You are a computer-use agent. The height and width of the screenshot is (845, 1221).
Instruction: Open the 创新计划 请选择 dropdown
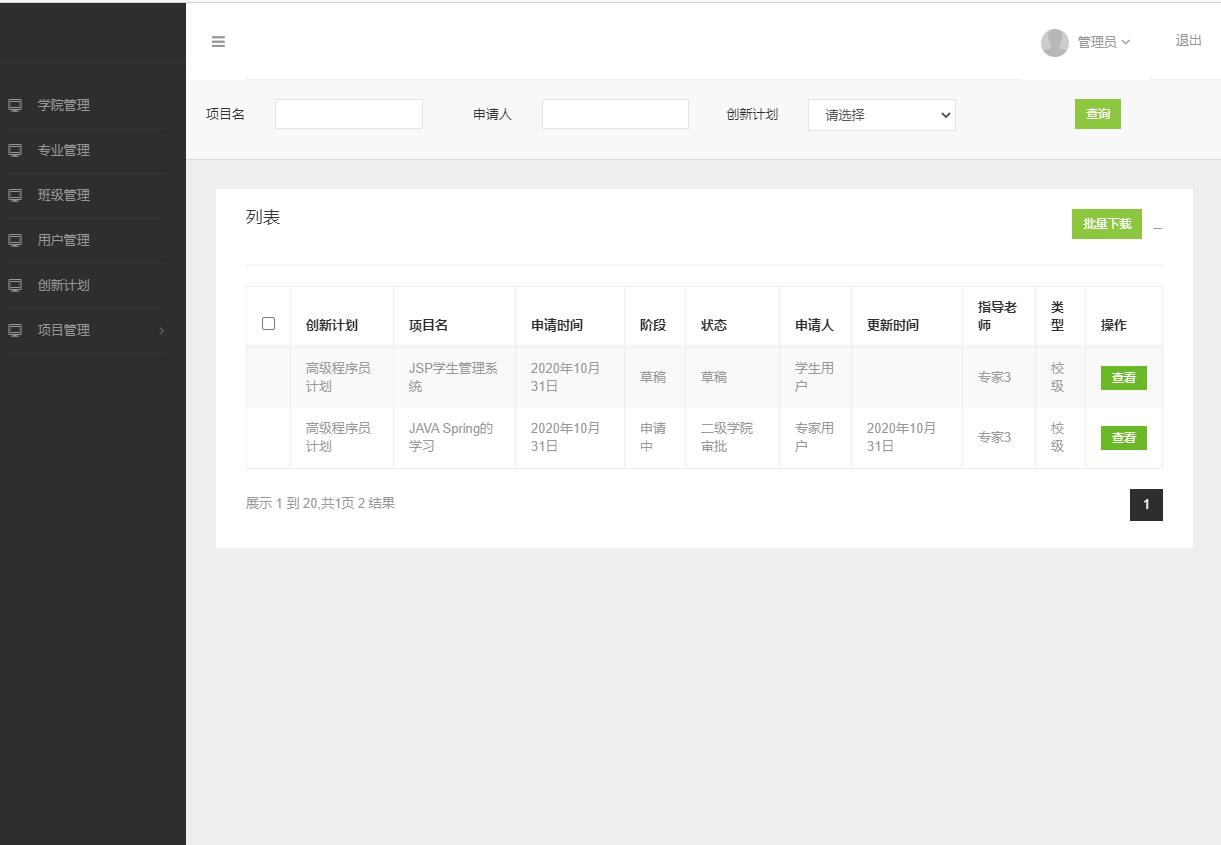click(x=881, y=114)
